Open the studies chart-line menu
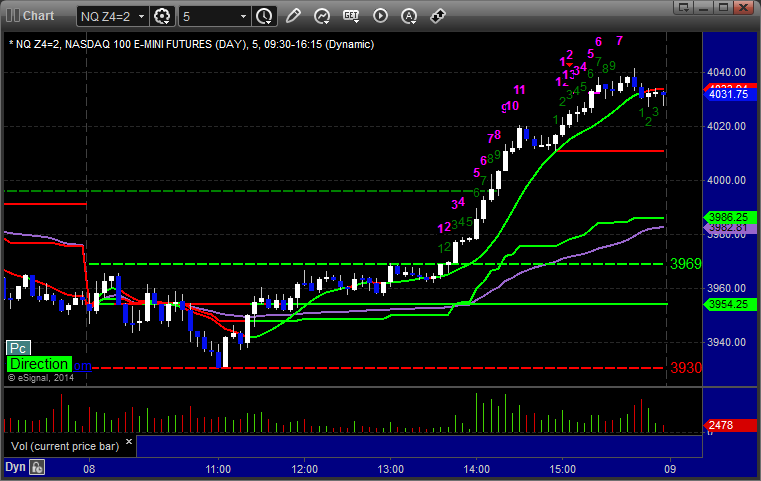Viewport: 761px width, 481px height. click(322, 16)
